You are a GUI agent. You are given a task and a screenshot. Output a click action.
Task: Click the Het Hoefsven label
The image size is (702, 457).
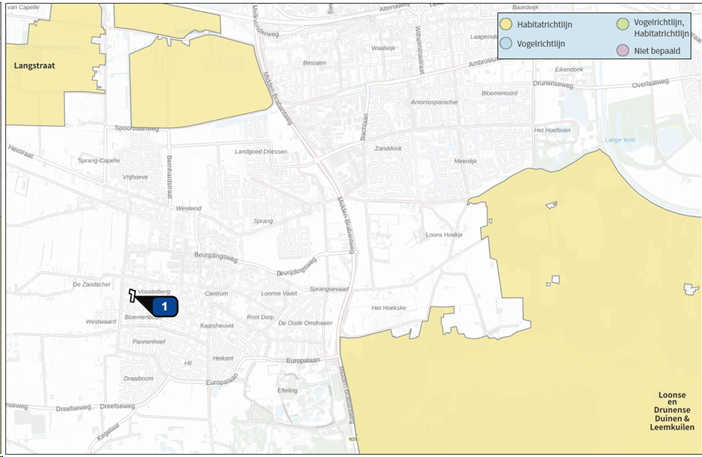(552, 130)
